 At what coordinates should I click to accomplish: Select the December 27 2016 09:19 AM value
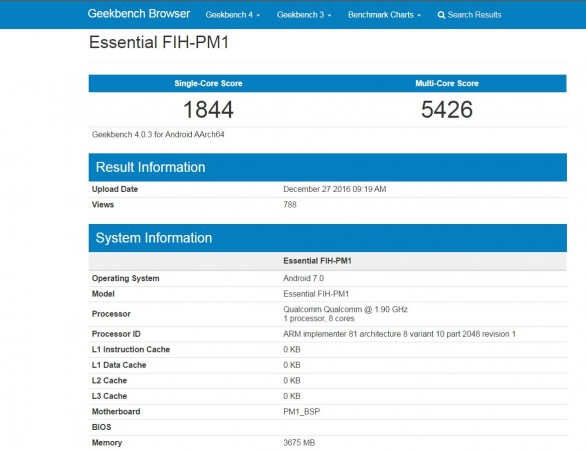pyautogui.click(x=334, y=189)
